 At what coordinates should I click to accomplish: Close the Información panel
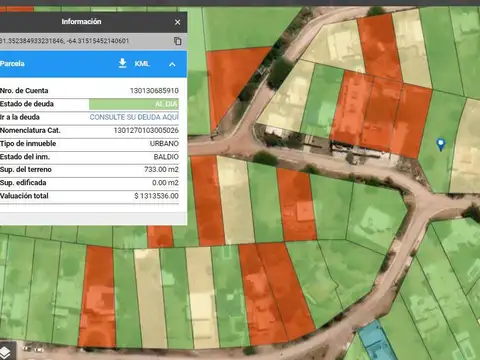[177, 22]
